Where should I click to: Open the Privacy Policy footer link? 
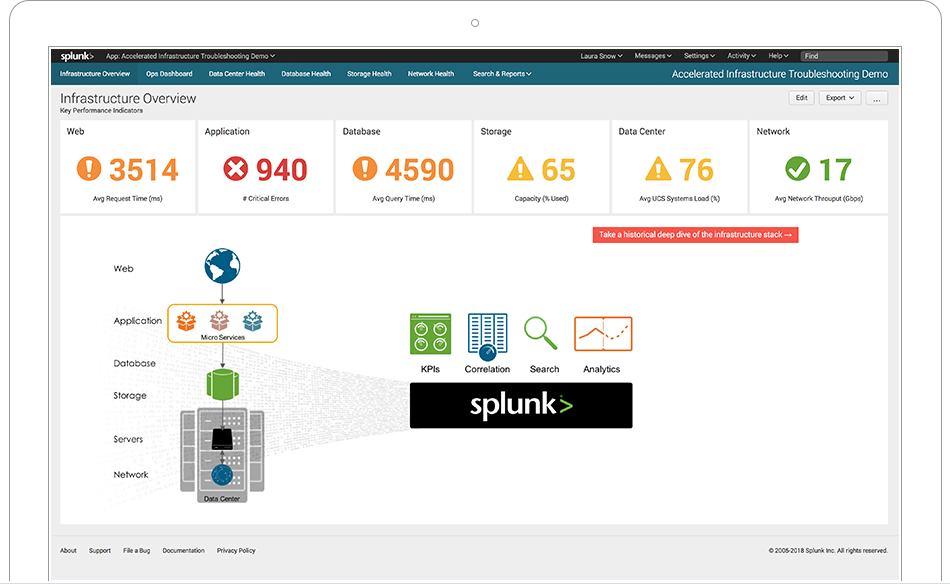[236, 550]
